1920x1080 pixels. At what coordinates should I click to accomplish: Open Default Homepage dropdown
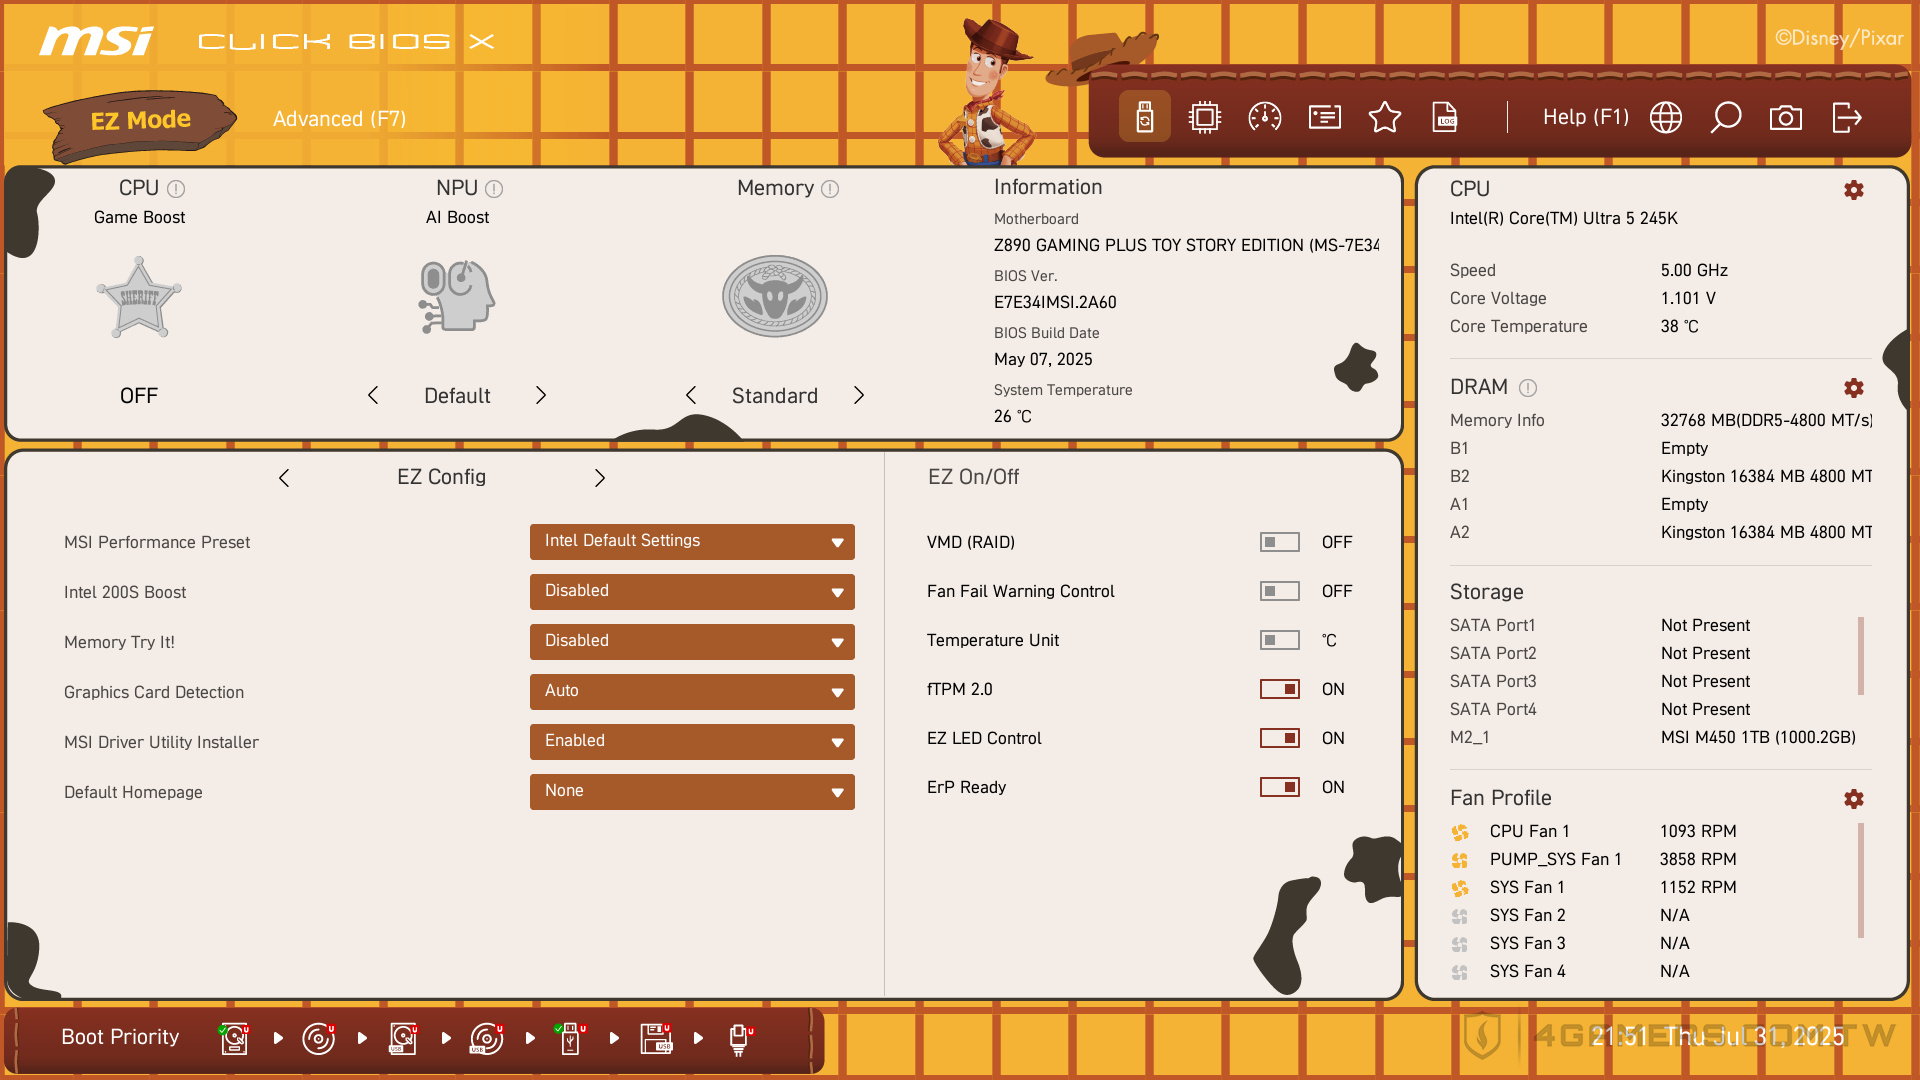692,792
